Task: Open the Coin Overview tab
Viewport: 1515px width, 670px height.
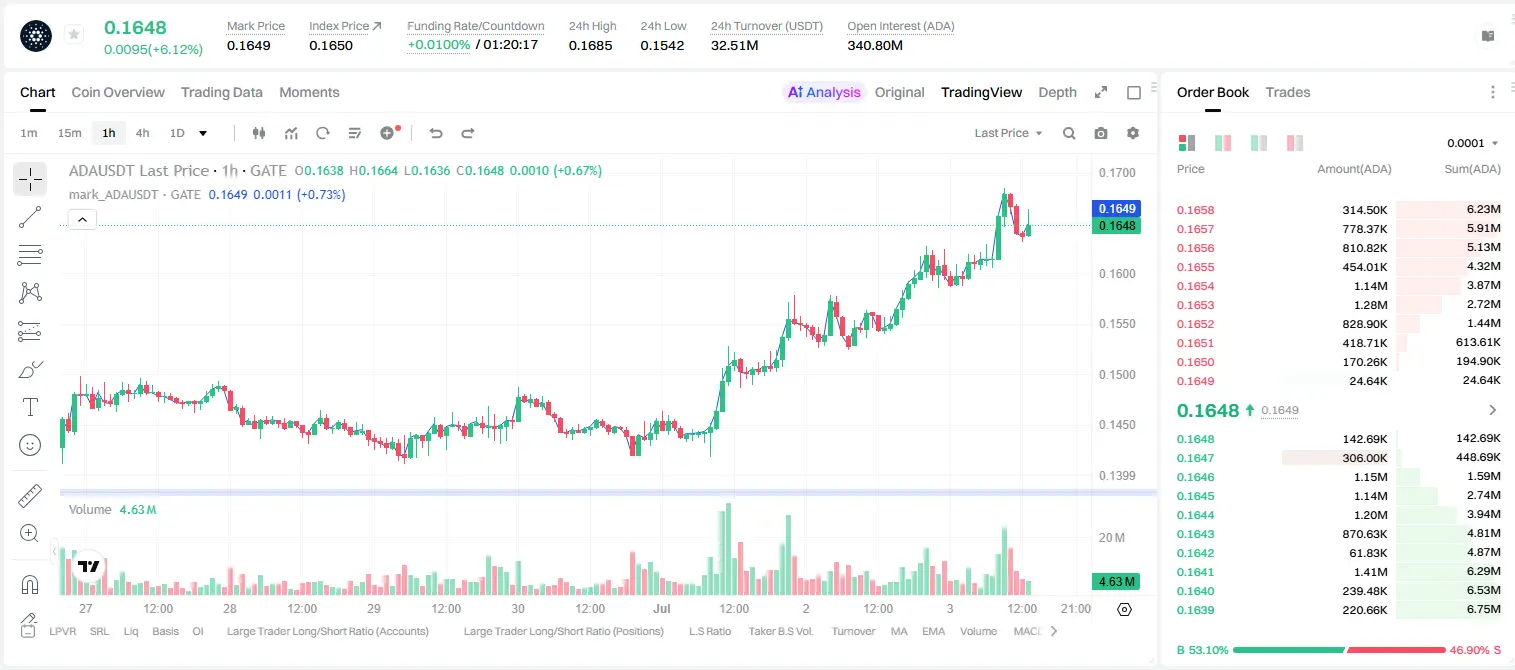Action: 118,92
